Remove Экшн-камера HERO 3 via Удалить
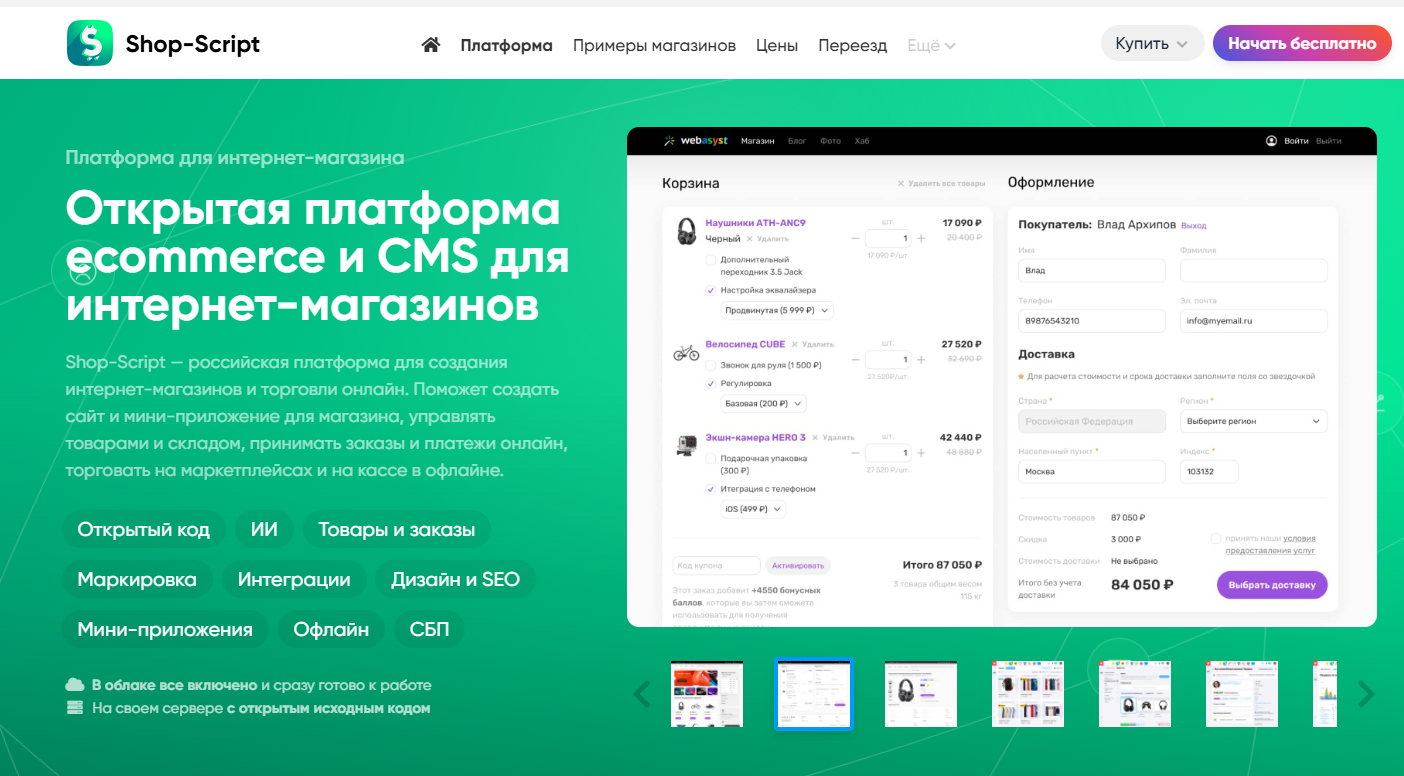The width and height of the screenshot is (1404, 776). click(x=833, y=437)
